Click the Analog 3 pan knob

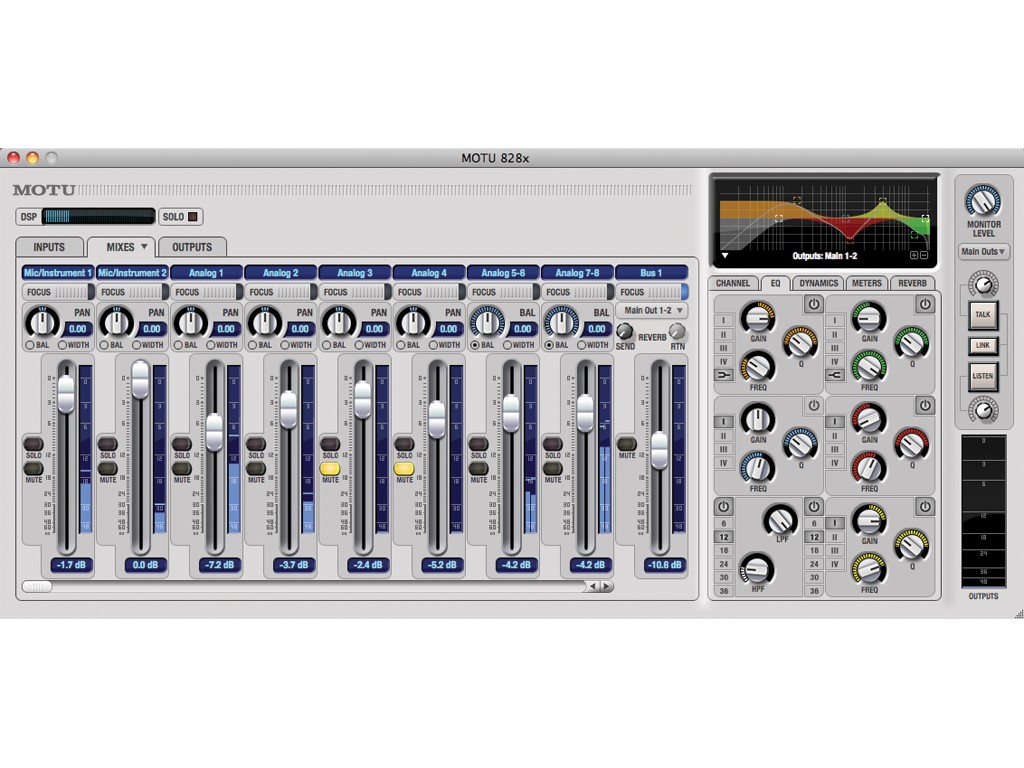click(x=338, y=323)
